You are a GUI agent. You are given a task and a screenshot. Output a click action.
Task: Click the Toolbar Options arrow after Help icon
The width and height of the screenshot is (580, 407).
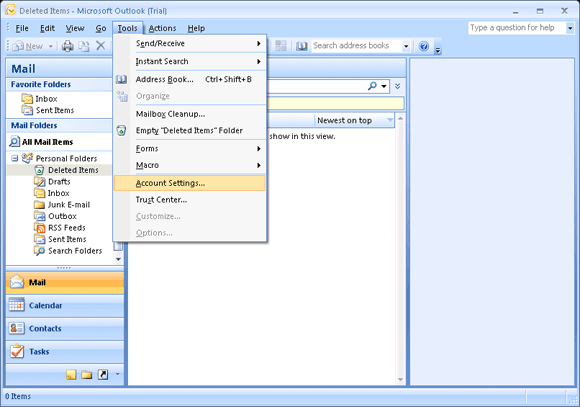438,49
